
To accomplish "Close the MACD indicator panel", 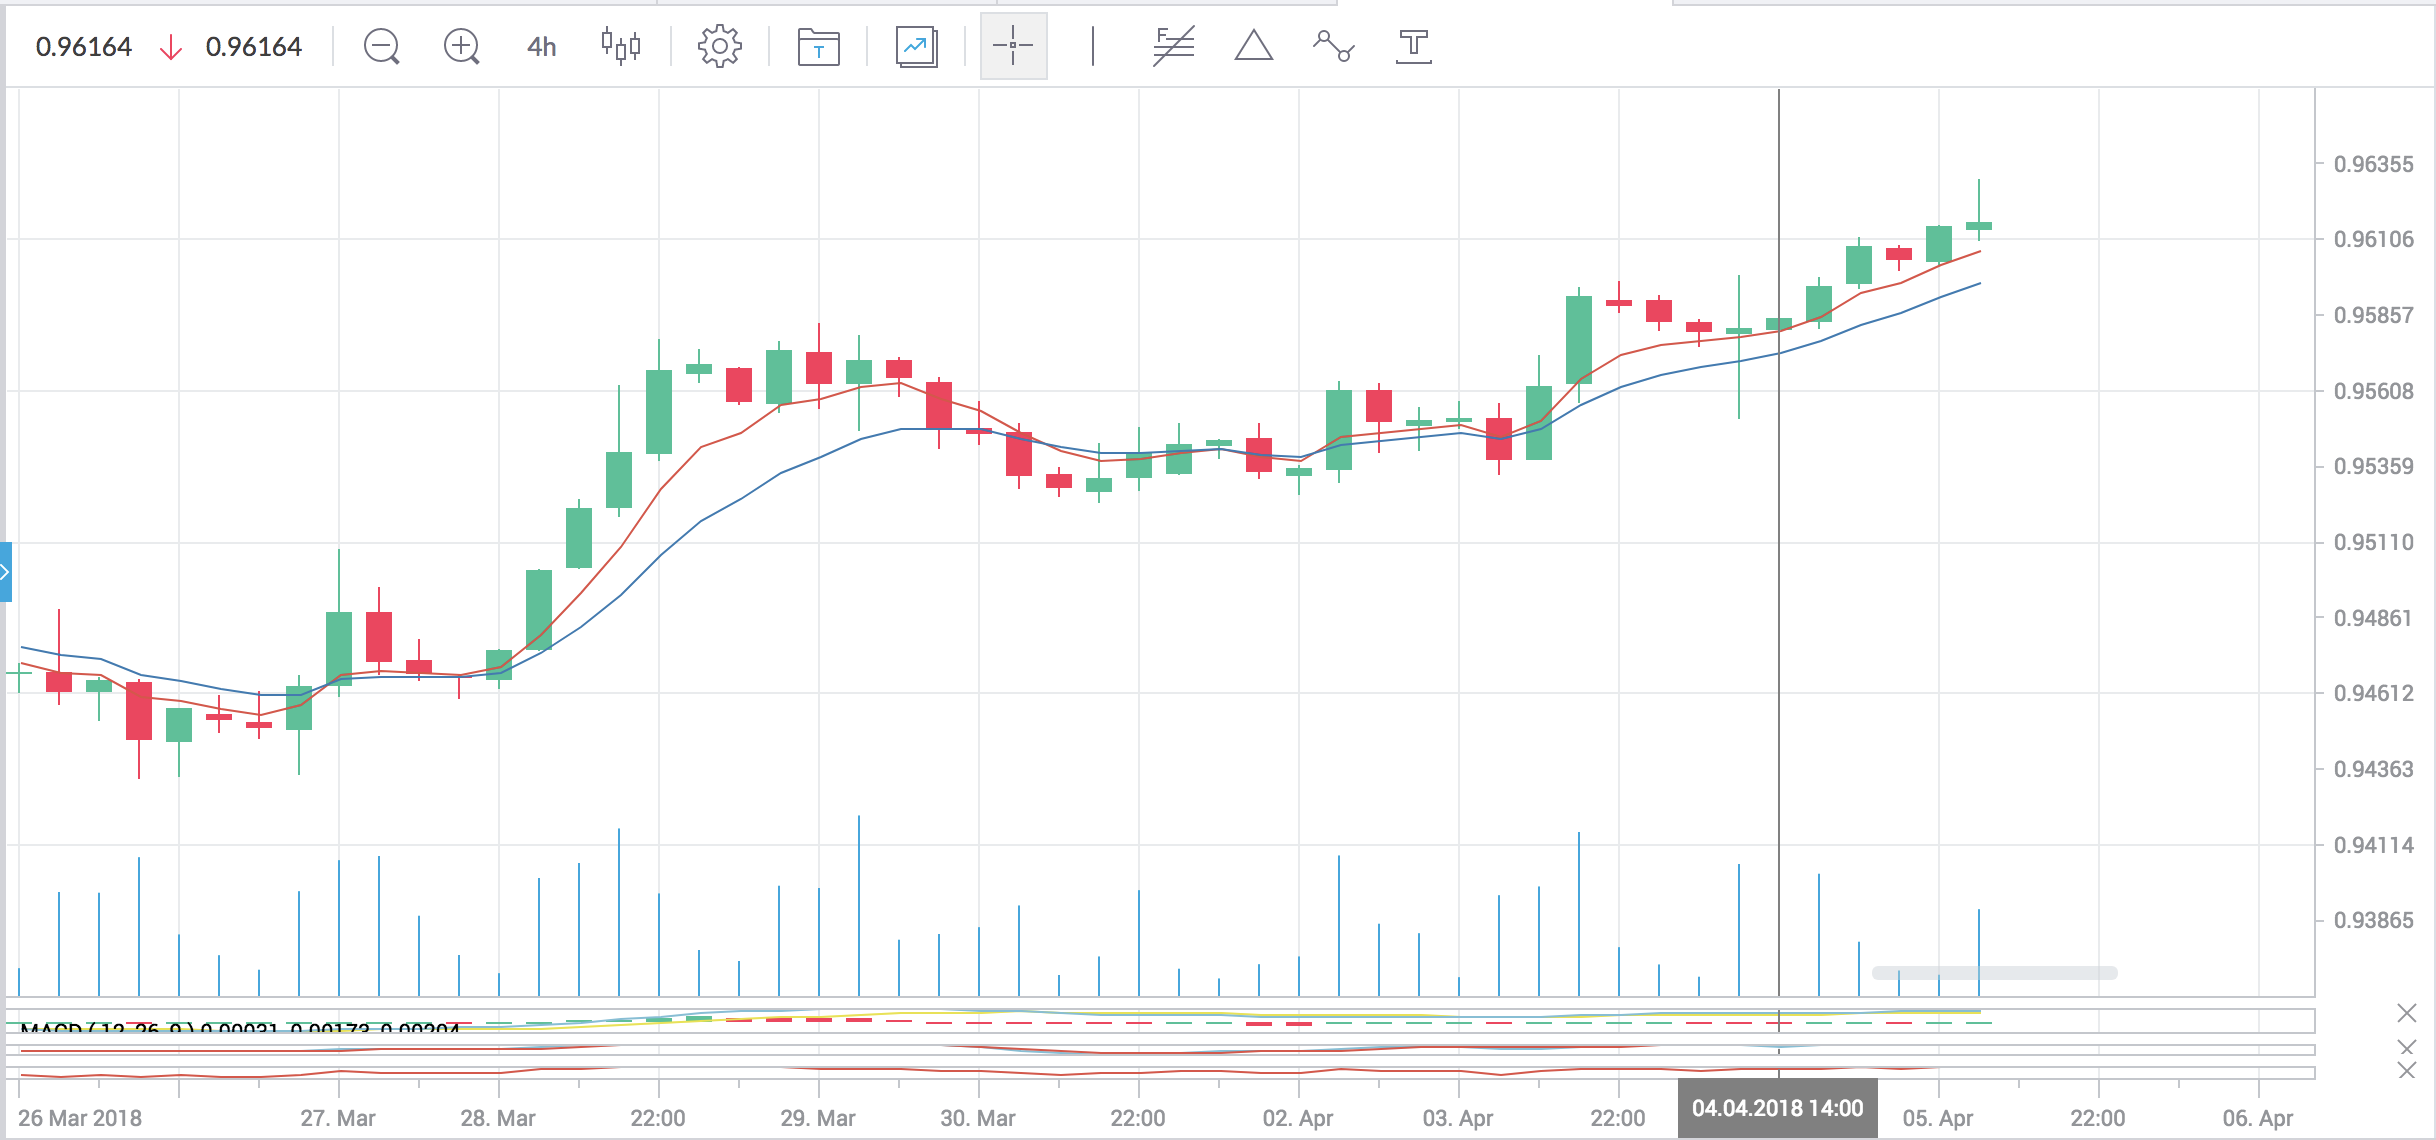I will click(2407, 1014).
